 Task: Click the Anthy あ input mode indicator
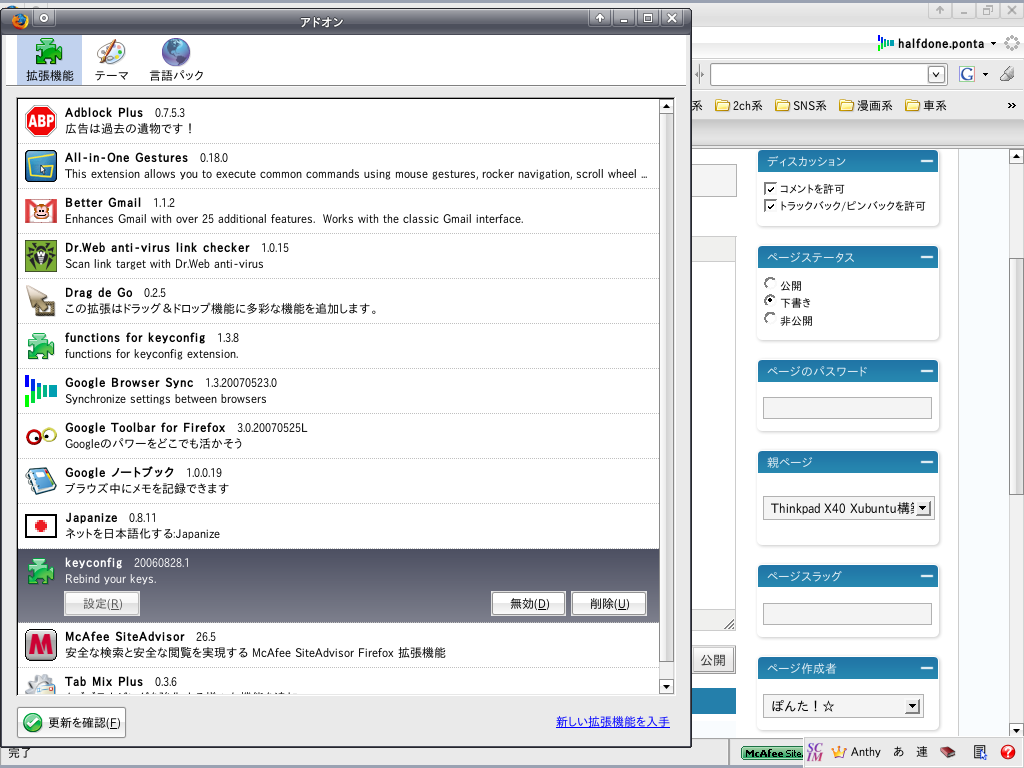pyautogui.click(x=899, y=752)
